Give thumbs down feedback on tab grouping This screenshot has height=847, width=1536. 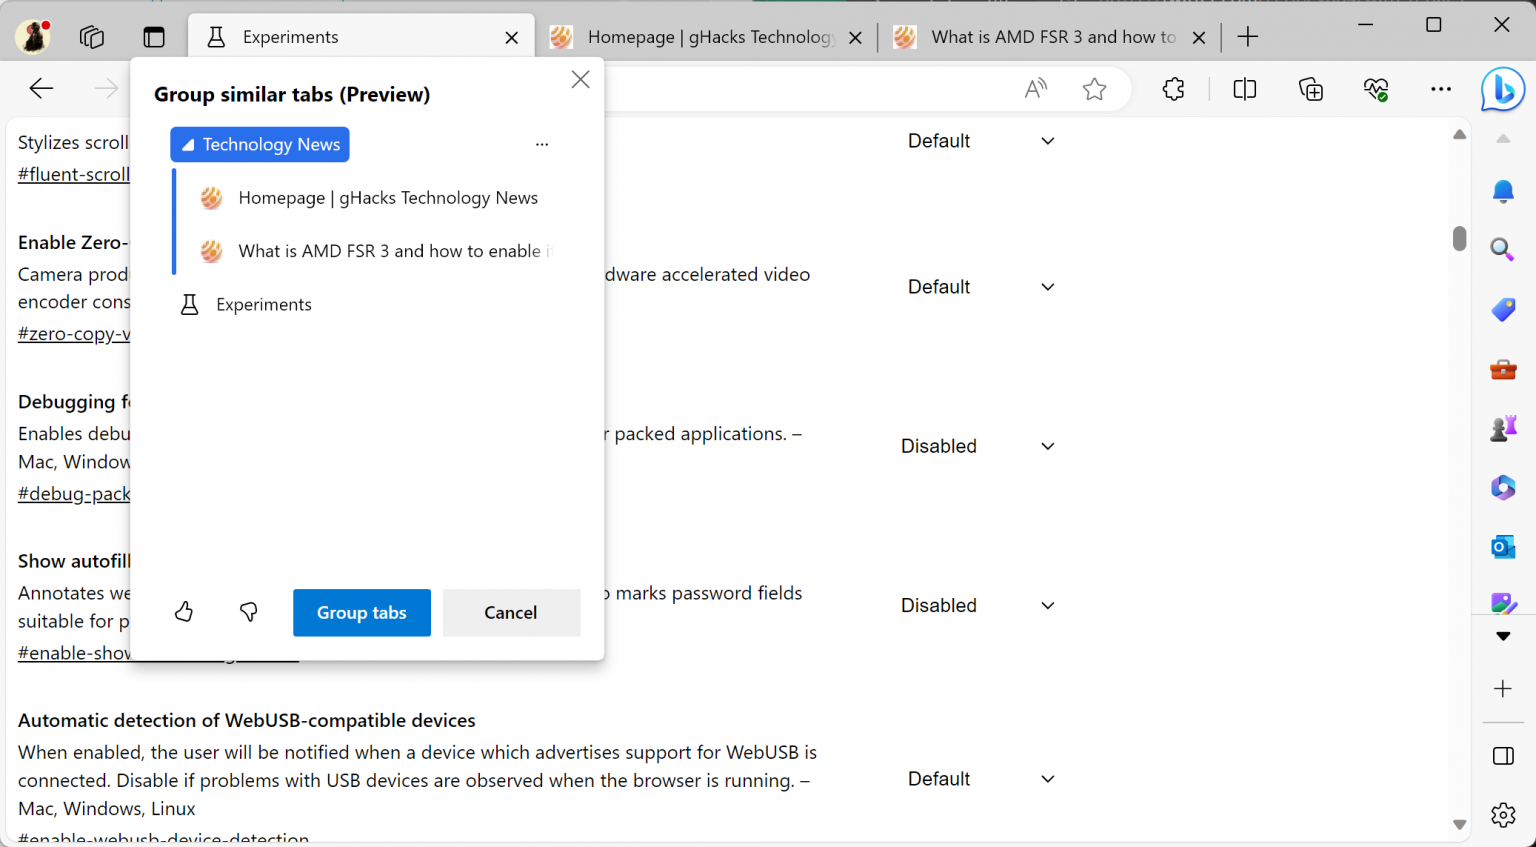pos(248,613)
